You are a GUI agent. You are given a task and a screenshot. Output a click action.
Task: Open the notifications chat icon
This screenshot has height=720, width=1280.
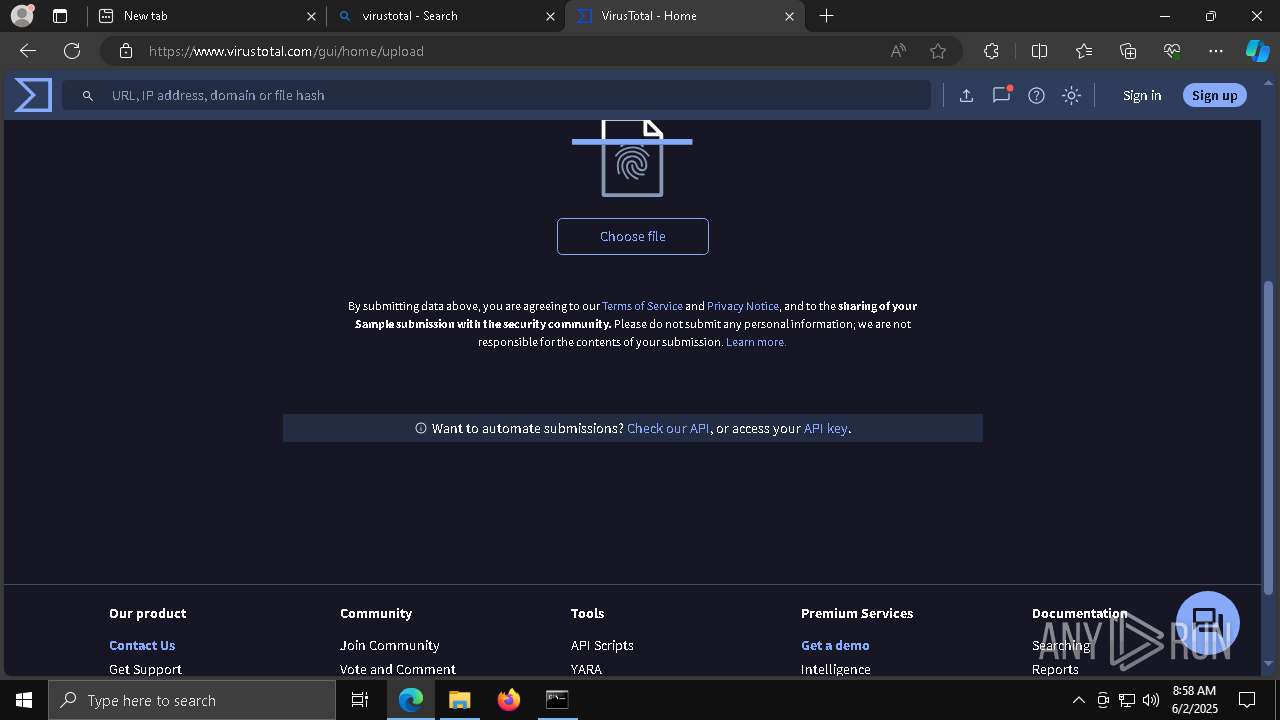(x=1001, y=95)
